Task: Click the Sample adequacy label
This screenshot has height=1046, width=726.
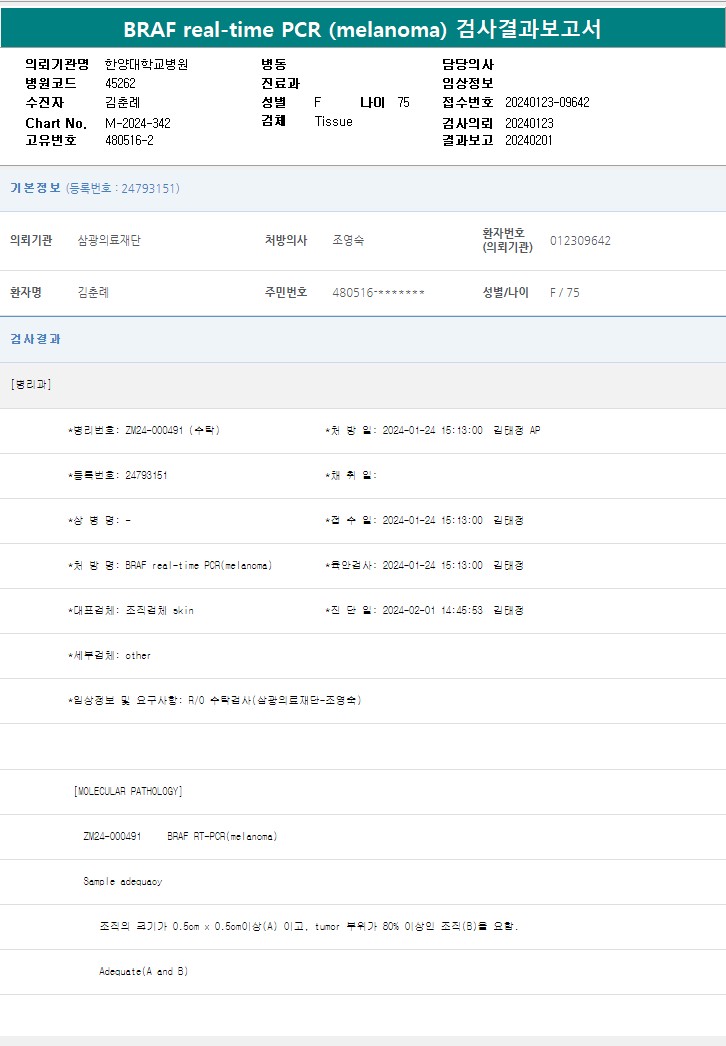Action: click(x=122, y=881)
